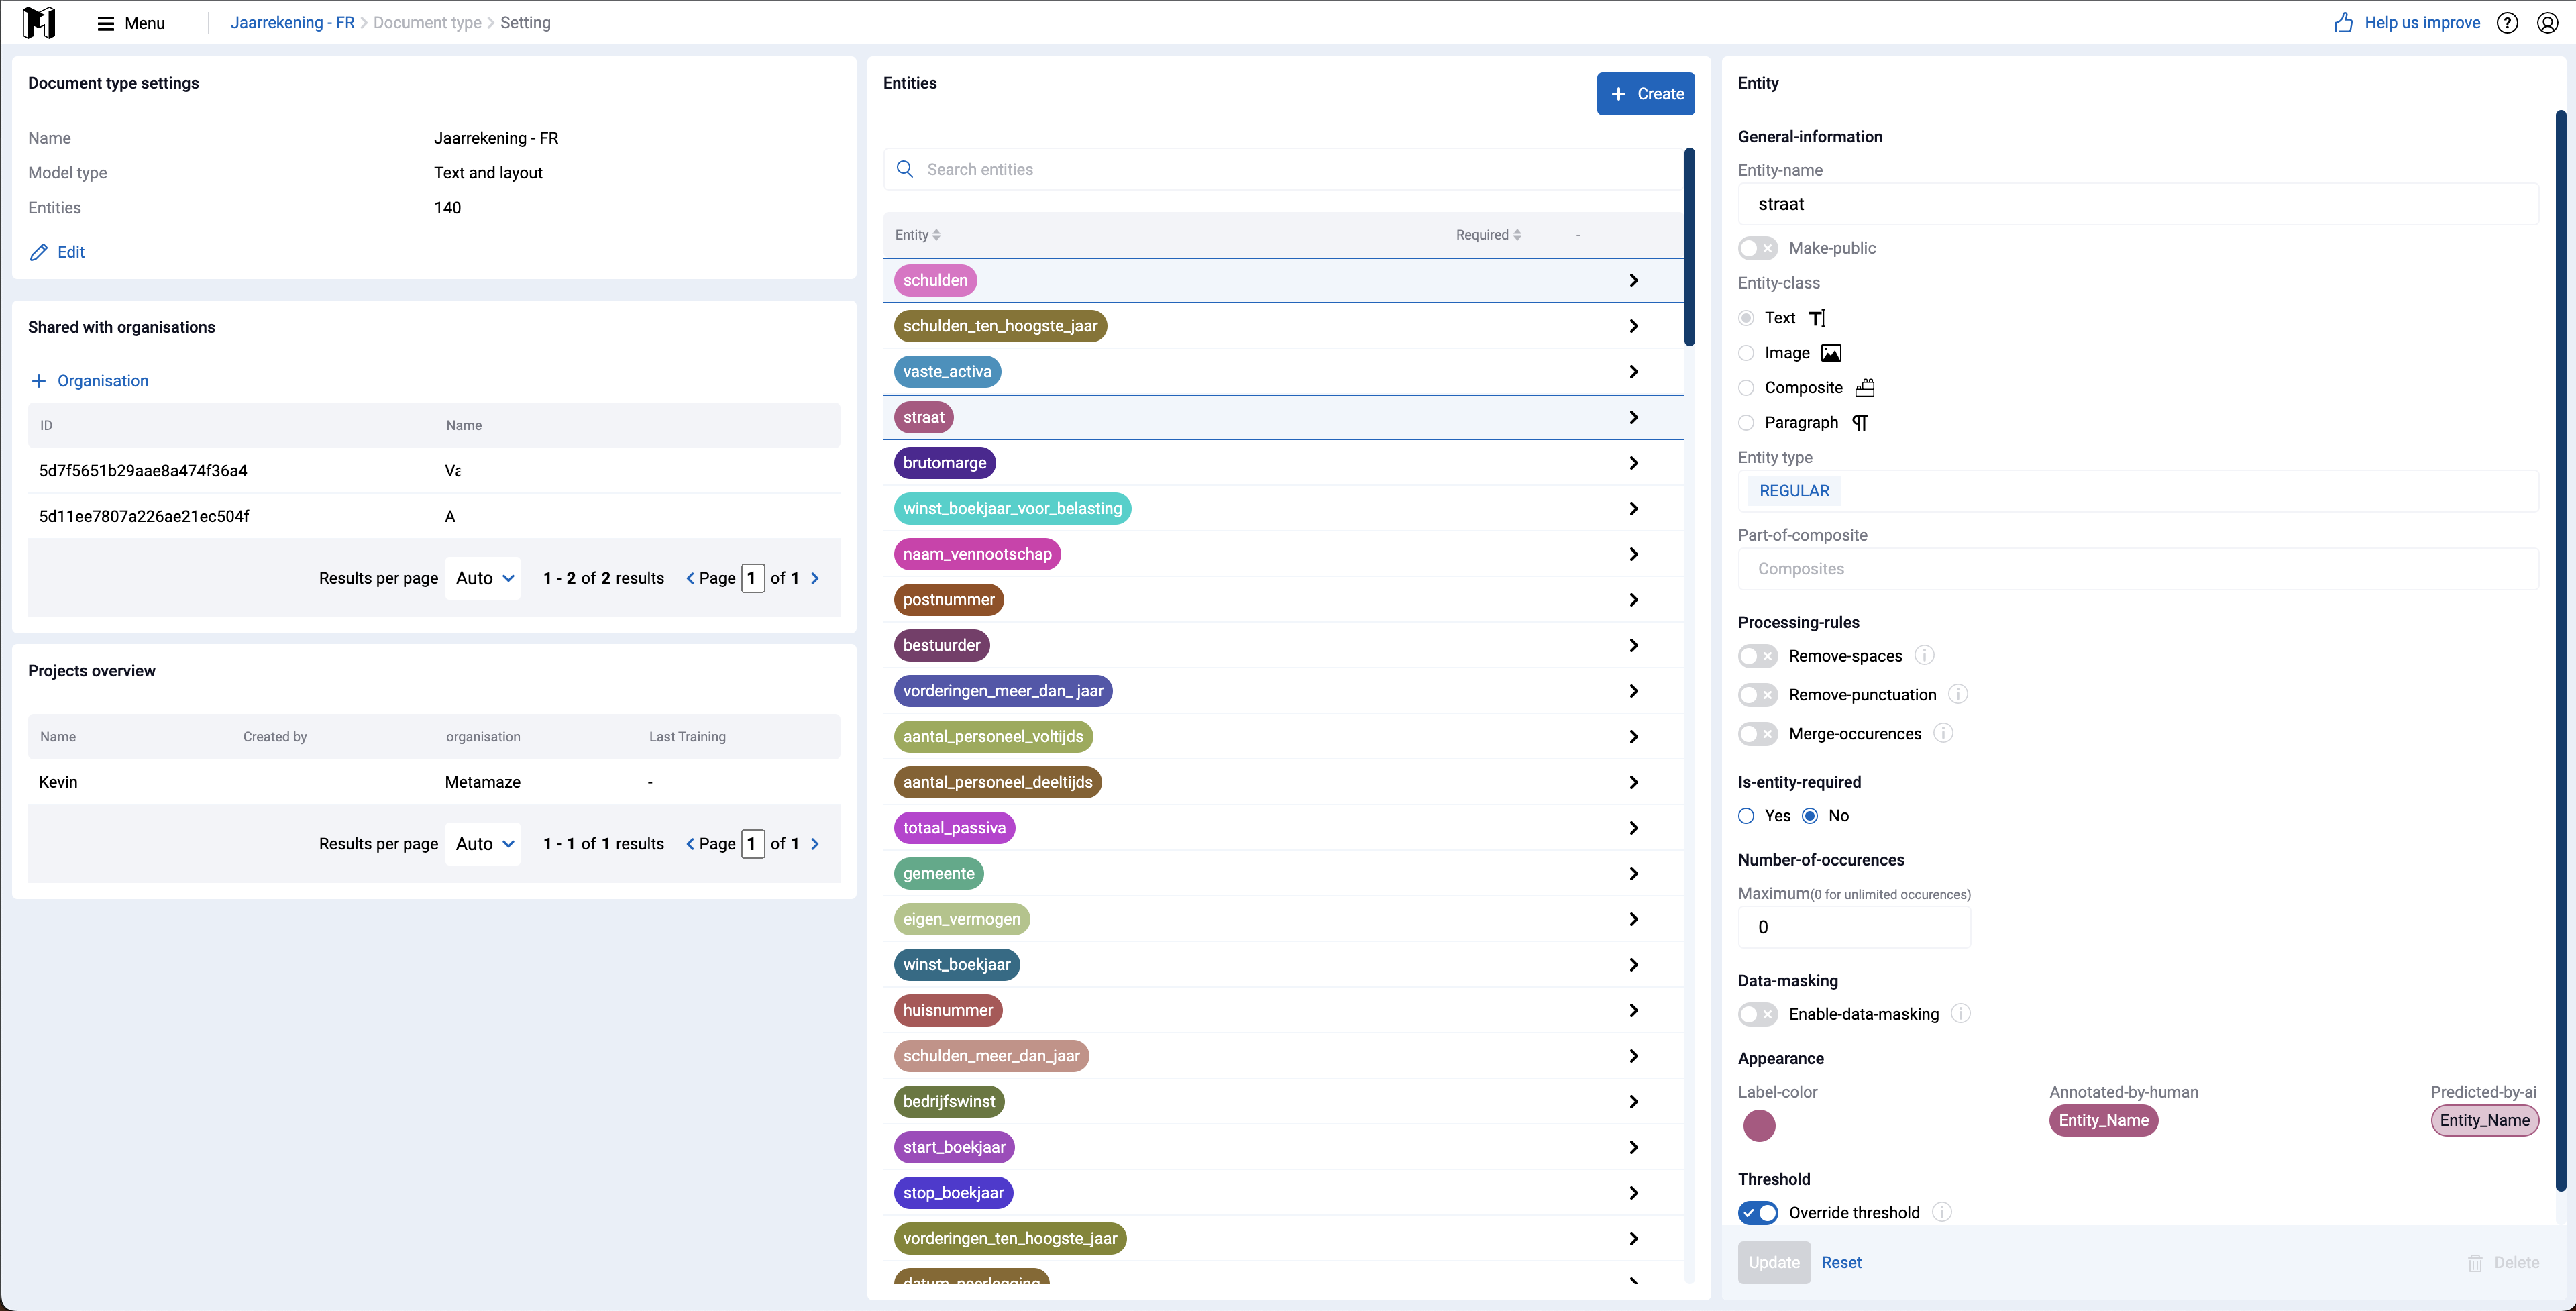The height and width of the screenshot is (1311, 2576).
Task: Click the Metamaze logo icon
Action: pos(39,22)
